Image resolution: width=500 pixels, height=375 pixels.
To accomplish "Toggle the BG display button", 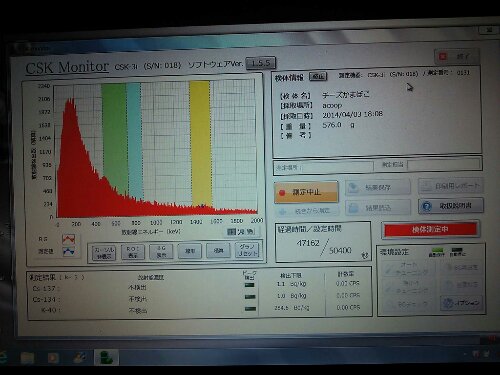I will [x=161, y=252].
